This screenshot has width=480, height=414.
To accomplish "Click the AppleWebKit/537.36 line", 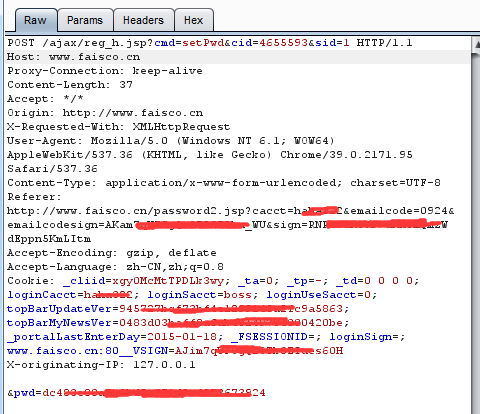I will click(x=210, y=155).
